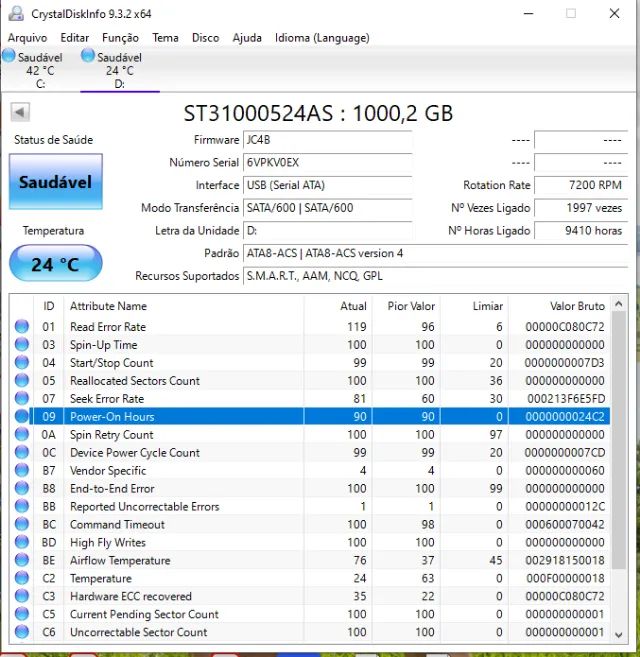This screenshot has height=657, width=640.
Task: Click the status icon for Power-On Hours
Action: [22, 416]
